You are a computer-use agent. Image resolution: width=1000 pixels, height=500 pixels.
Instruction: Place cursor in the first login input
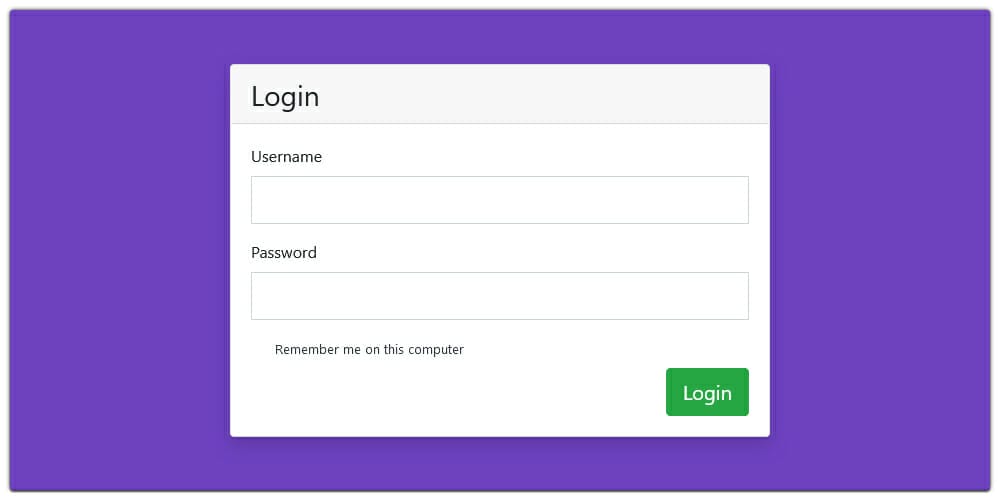tap(499, 200)
